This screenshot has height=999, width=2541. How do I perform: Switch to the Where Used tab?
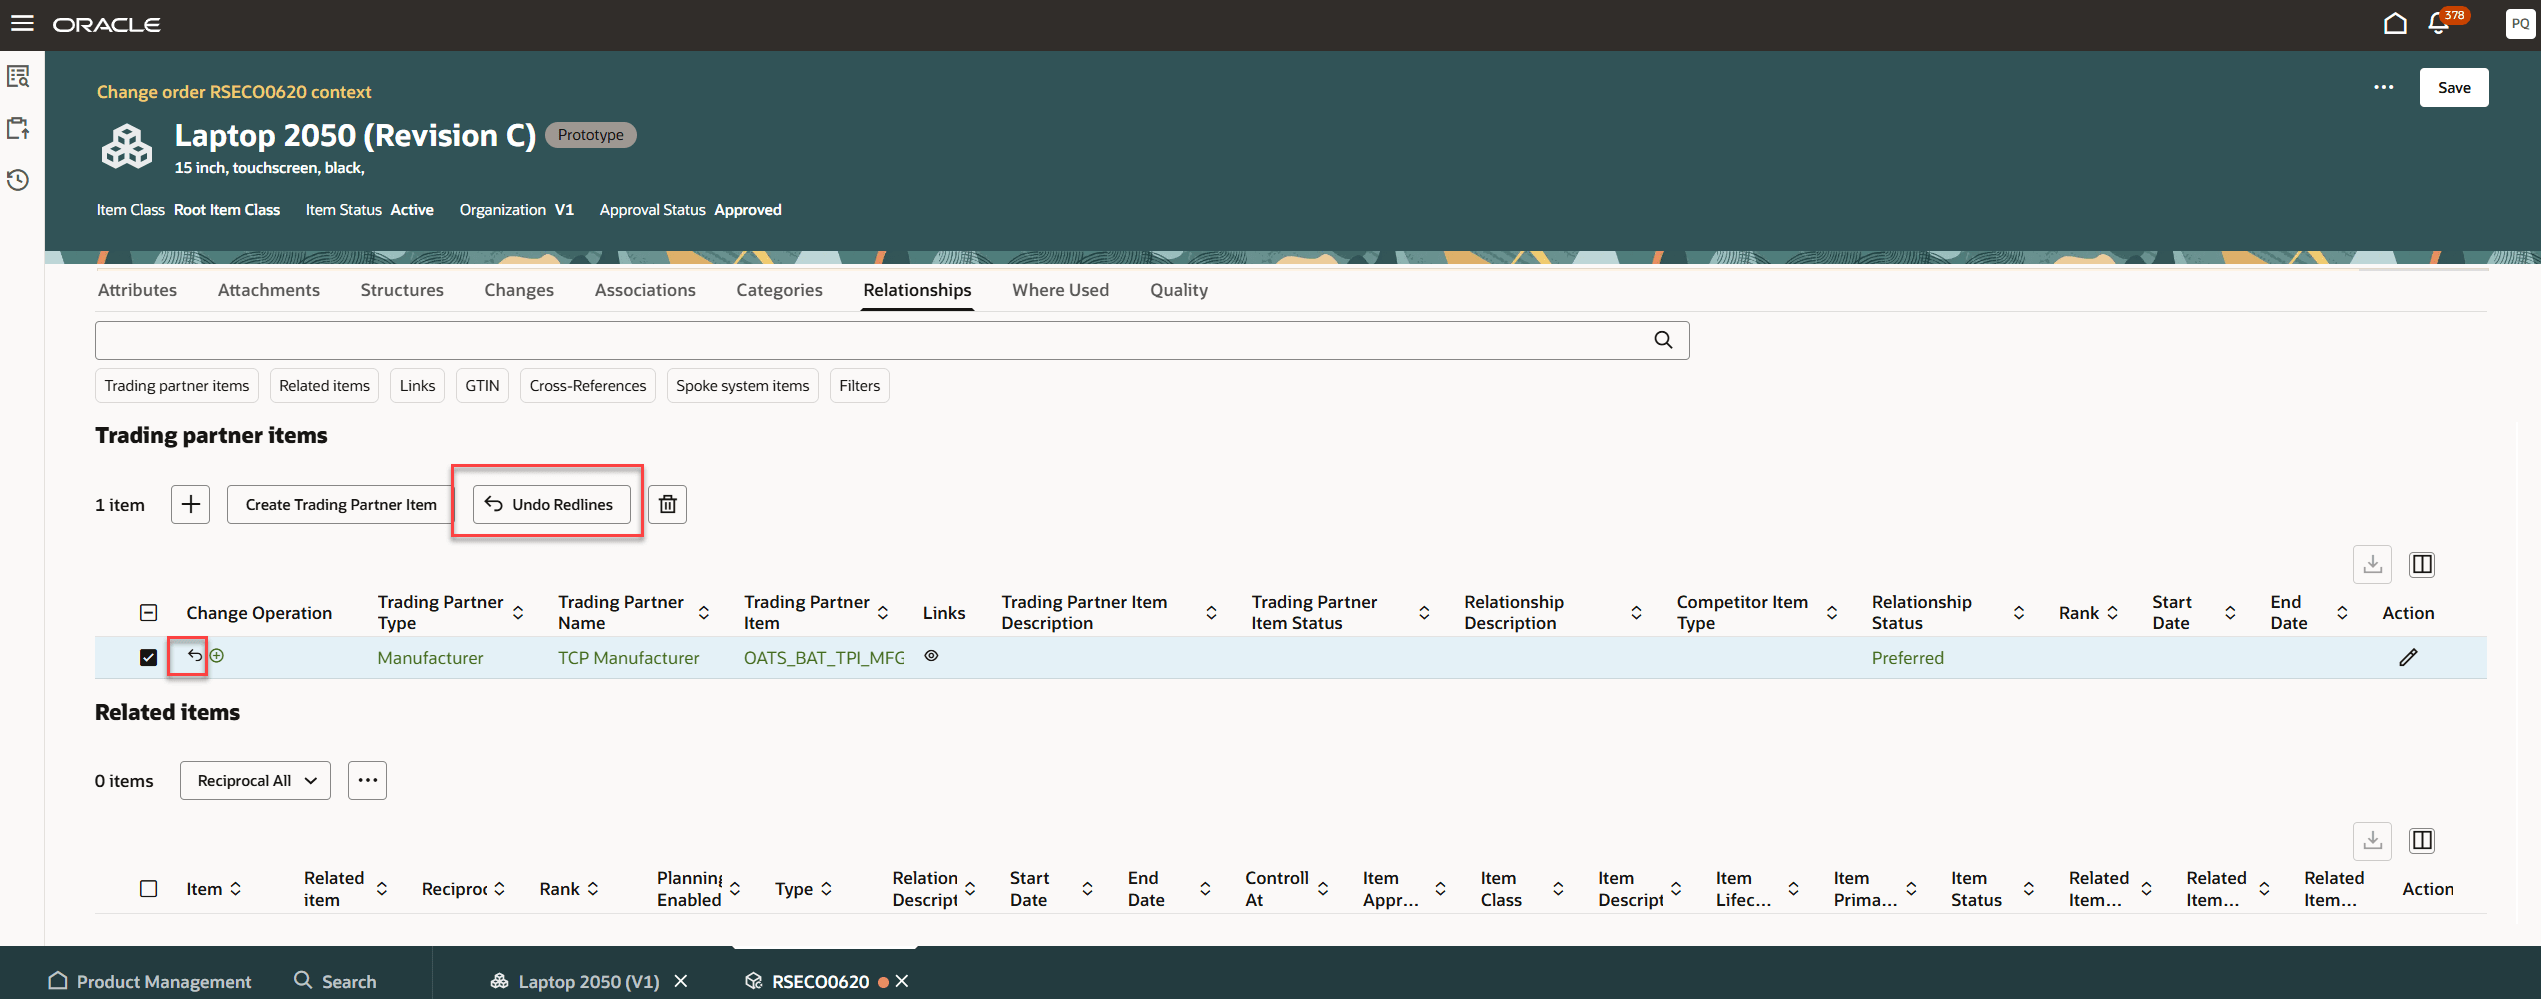tap(1060, 289)
